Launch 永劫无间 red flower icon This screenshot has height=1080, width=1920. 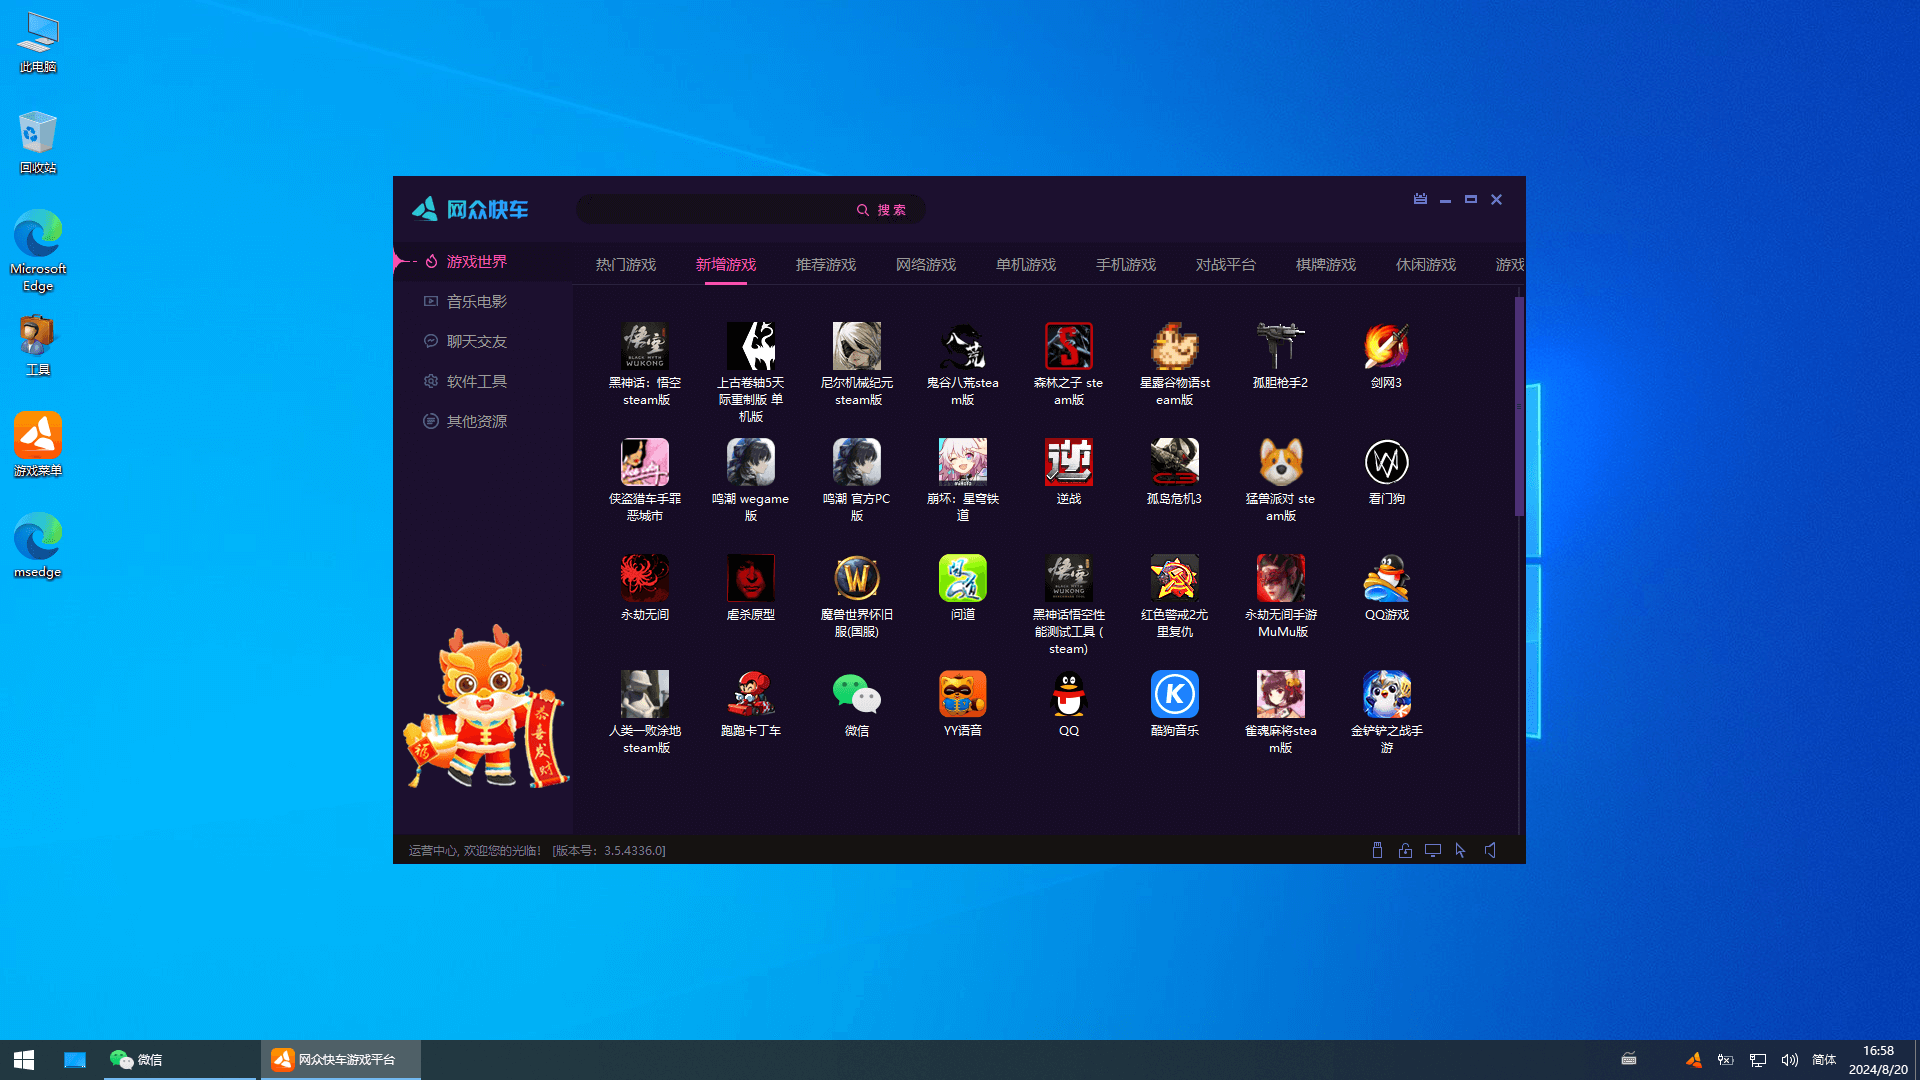(x=645, y=578)
